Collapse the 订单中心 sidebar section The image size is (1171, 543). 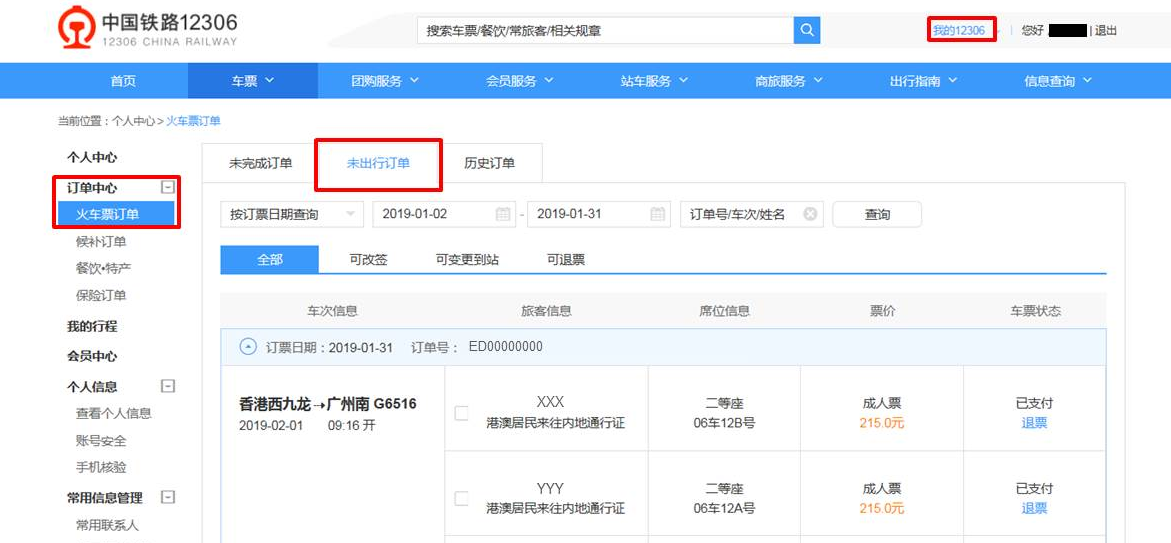pos(168,187)
